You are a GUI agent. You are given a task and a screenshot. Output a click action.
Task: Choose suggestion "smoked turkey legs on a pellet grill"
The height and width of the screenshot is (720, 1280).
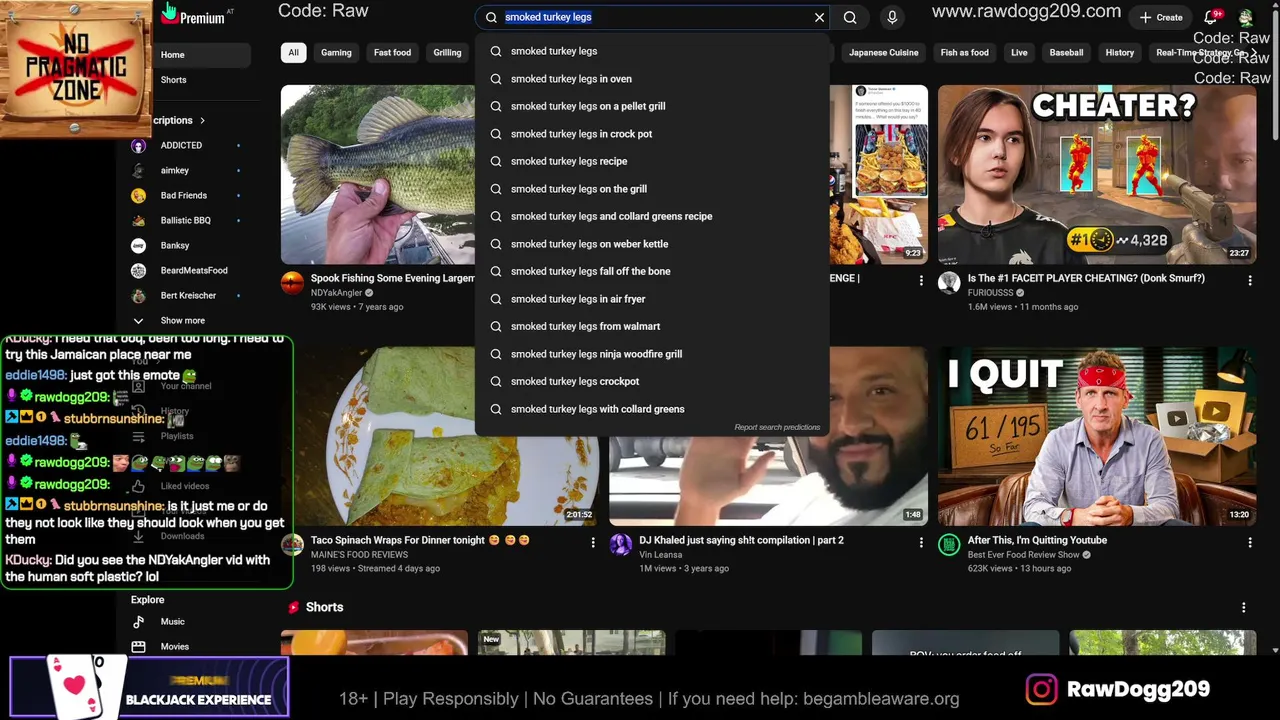(652, 106)
